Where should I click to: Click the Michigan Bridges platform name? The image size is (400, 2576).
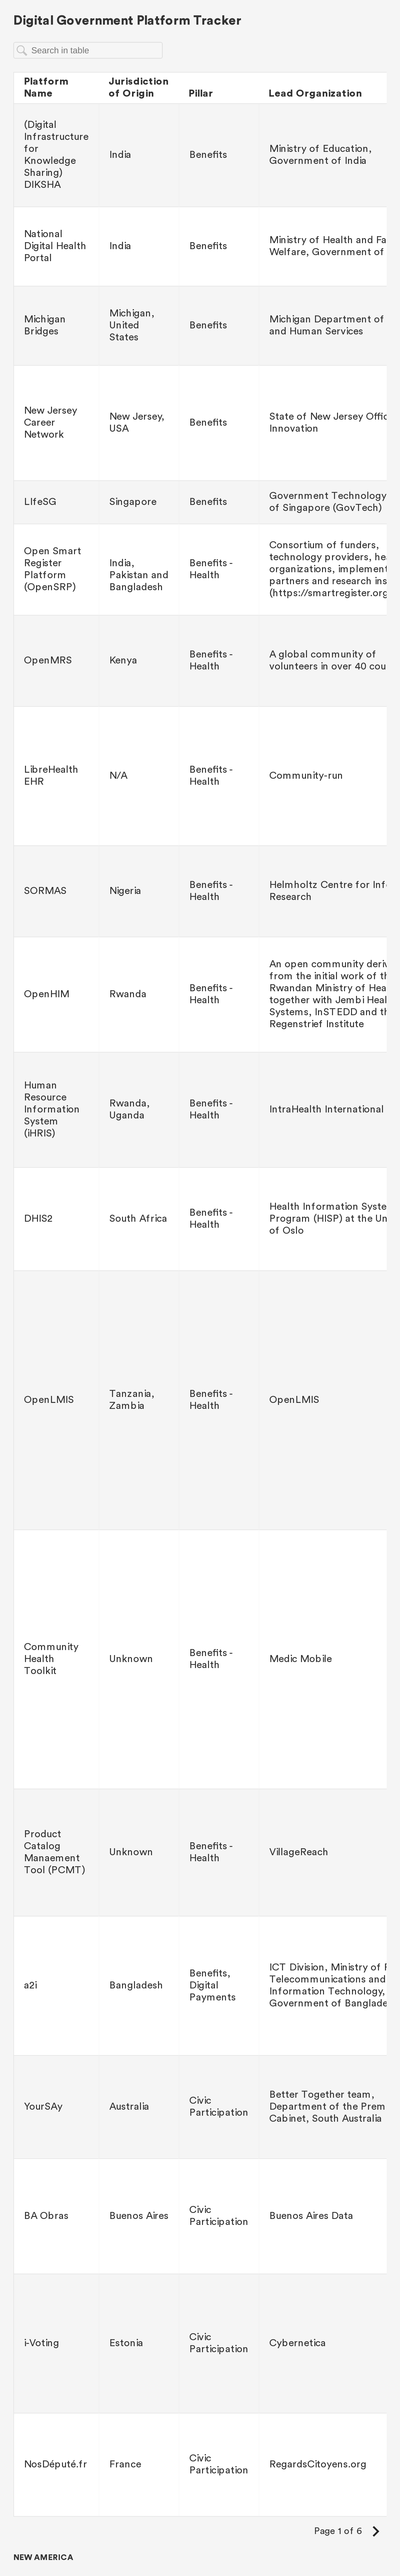pos(45,325)
